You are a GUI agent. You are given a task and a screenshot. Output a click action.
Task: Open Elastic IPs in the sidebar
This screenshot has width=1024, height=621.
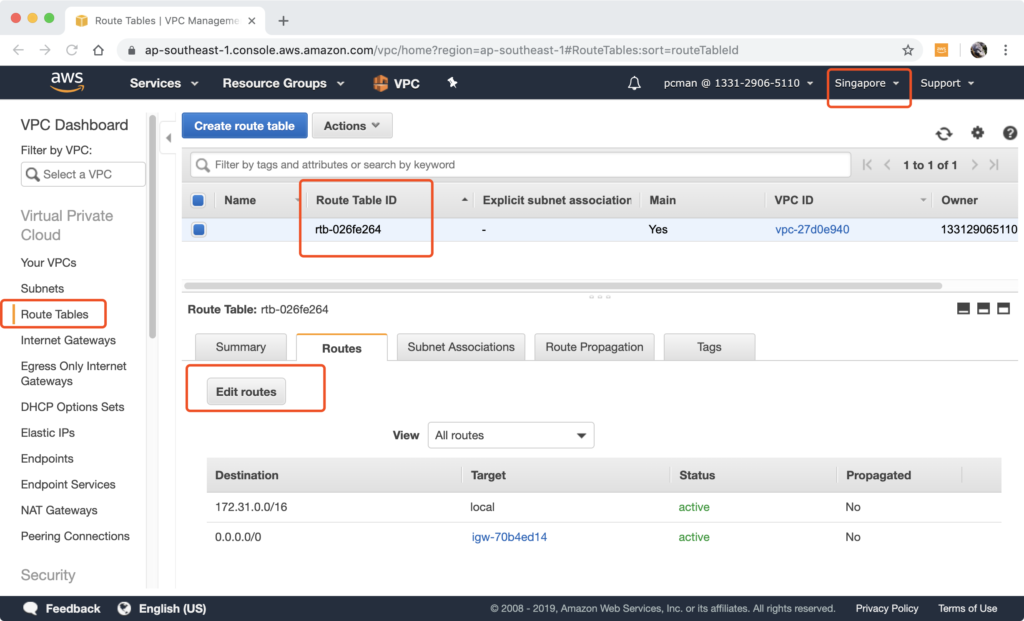click(48, 433)
